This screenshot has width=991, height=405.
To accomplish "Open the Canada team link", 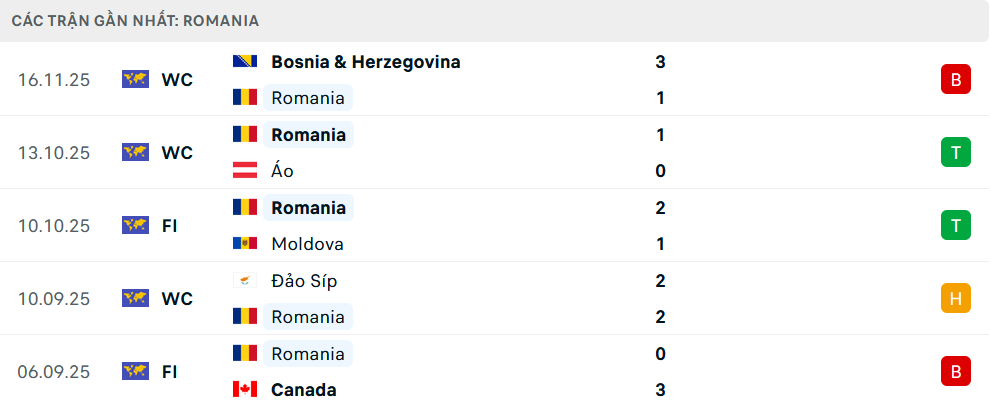I will tap(303, 390).
